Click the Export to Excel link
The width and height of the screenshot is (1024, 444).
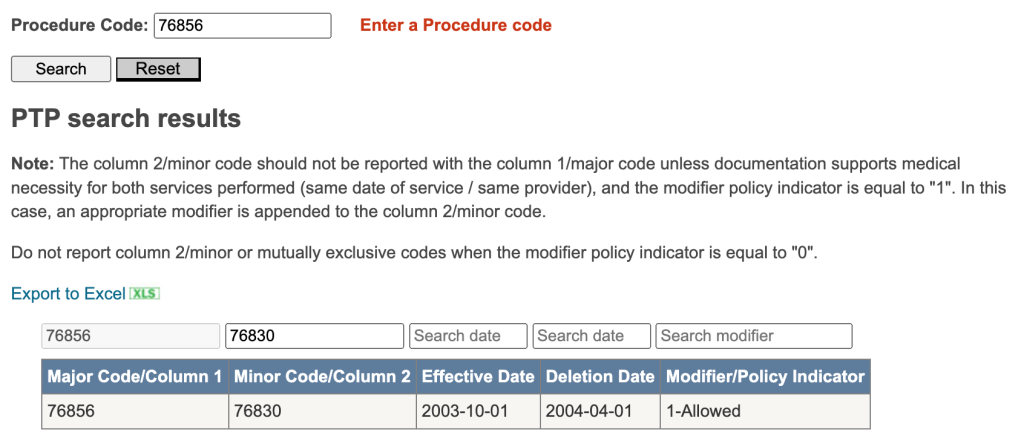coord(68,294)
